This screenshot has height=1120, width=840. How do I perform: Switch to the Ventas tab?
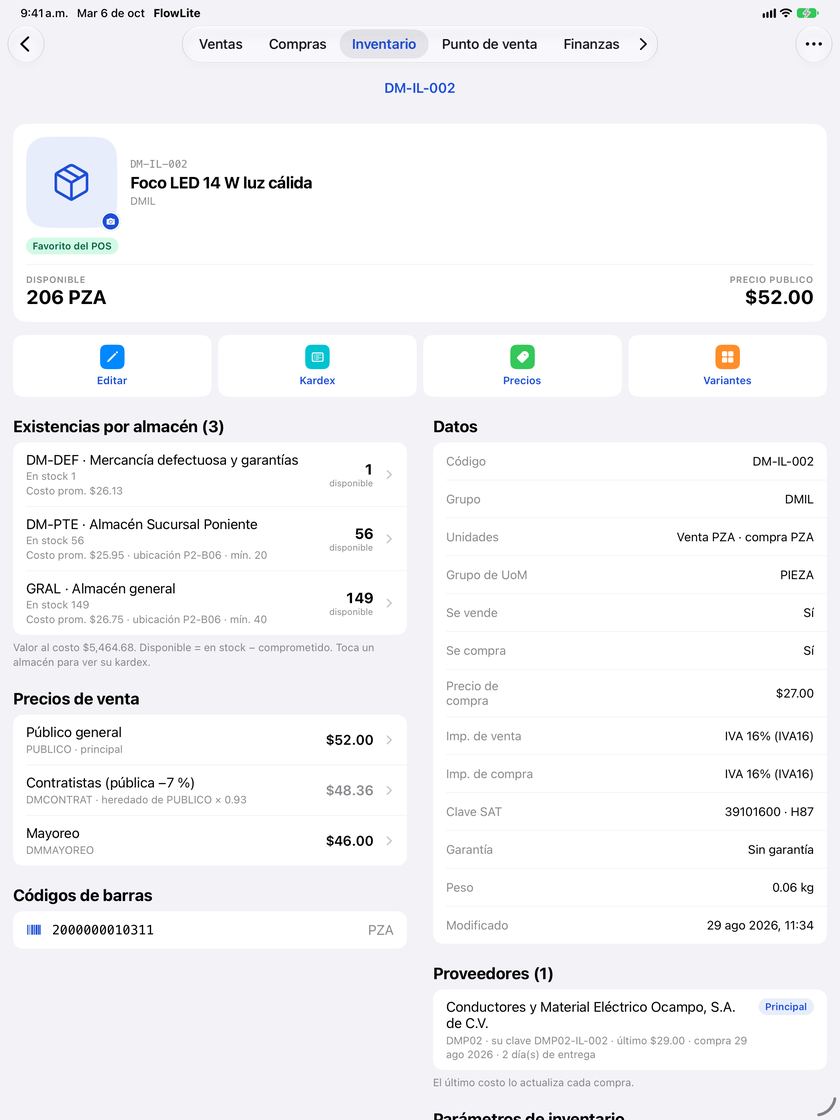[221, 44]
